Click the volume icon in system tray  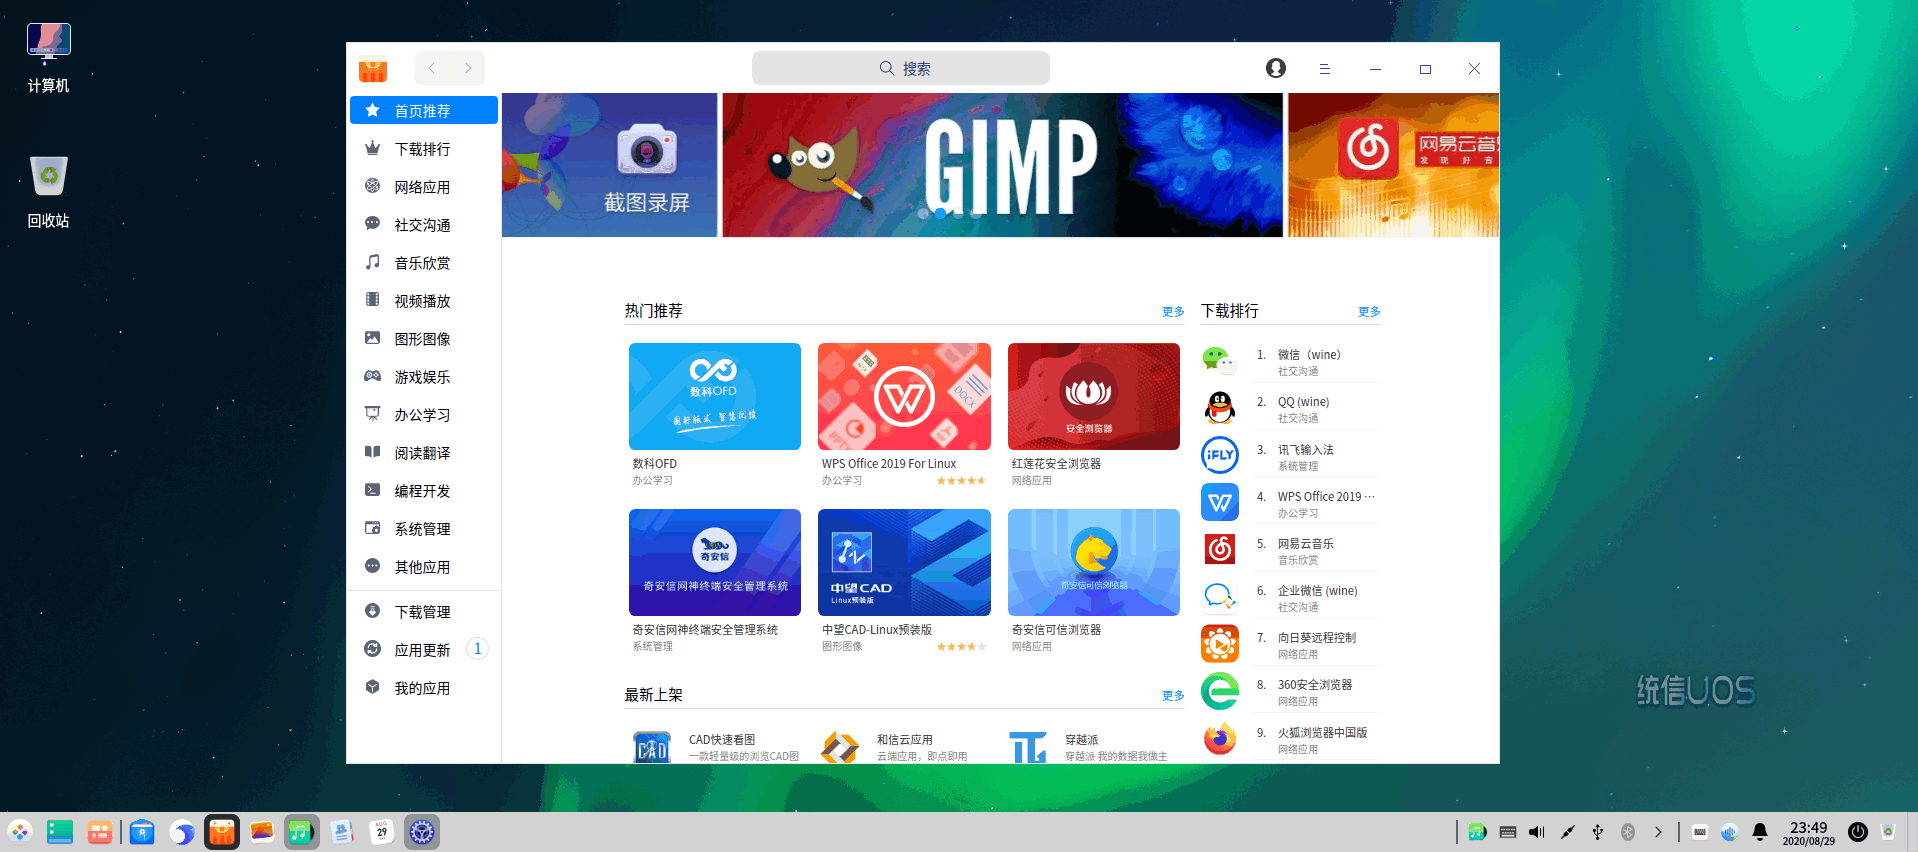[x=1537, y=832]
